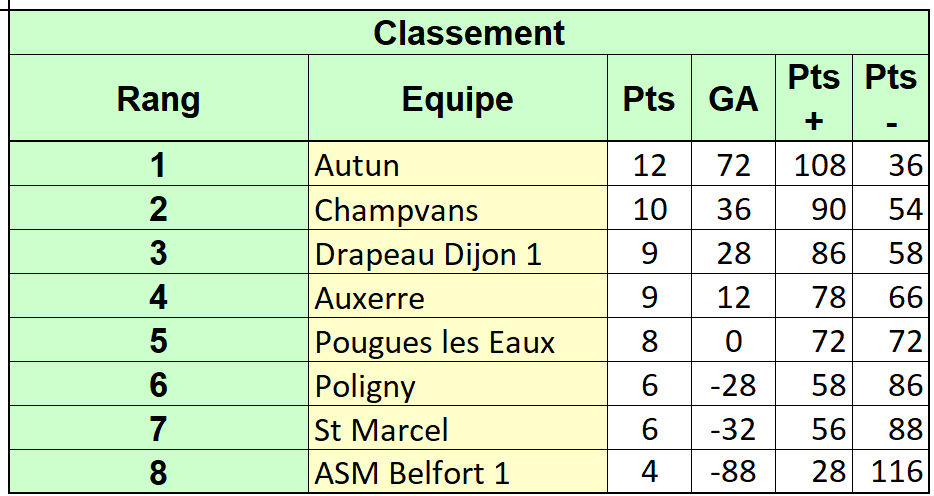934x496 pixels.
Task: Click the Pougues les Eaux cell
Action: pyautogui.click(x=457, y=340)
